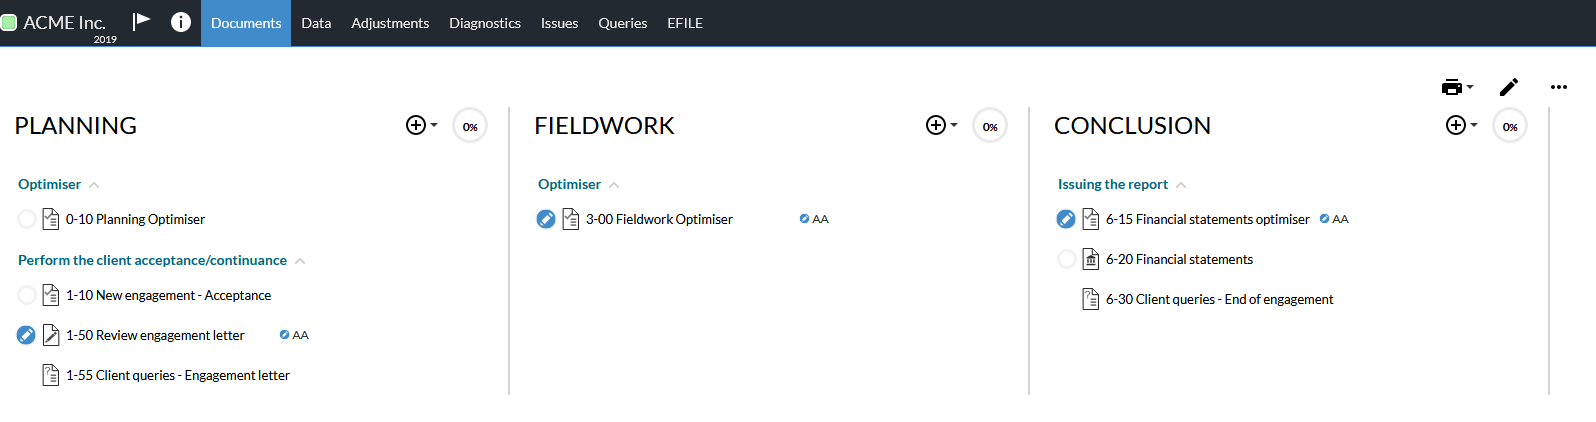1596x422 pixels.
Task: Toggle status circle for 1-10 New engagement
Action: click(27, 295)
